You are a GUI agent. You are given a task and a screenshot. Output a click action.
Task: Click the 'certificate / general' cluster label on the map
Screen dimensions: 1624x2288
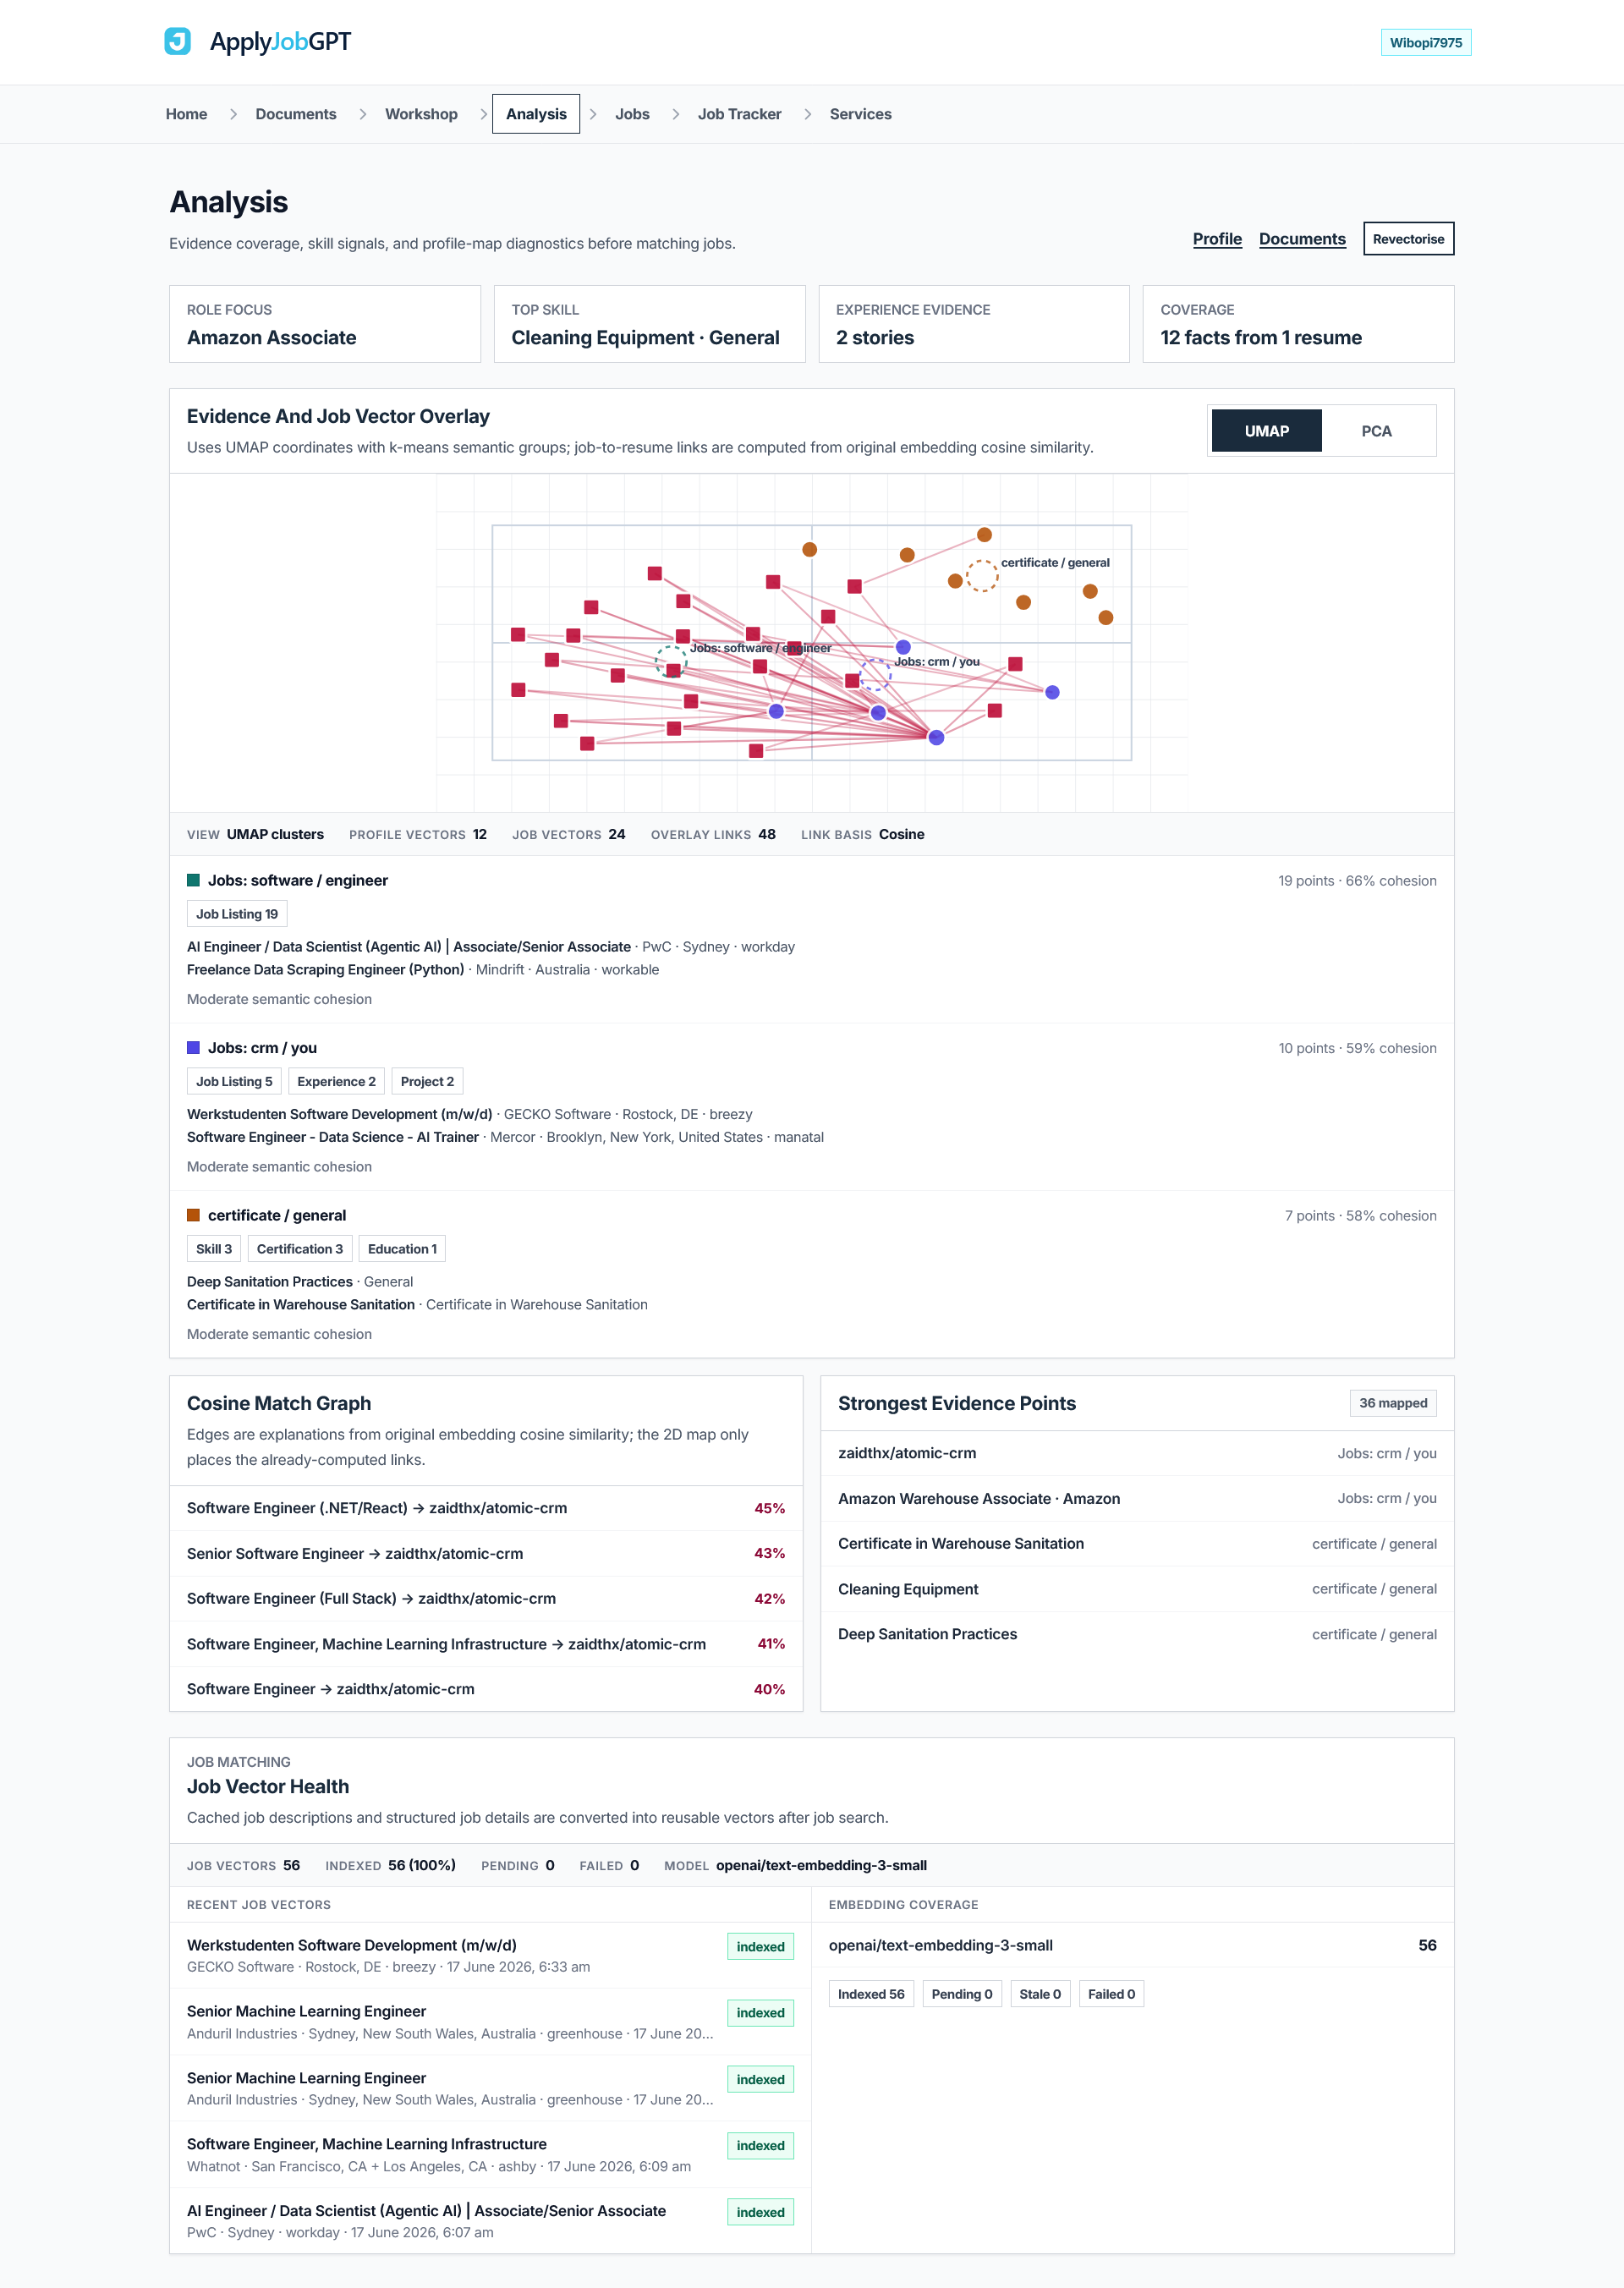point(1055,563)
